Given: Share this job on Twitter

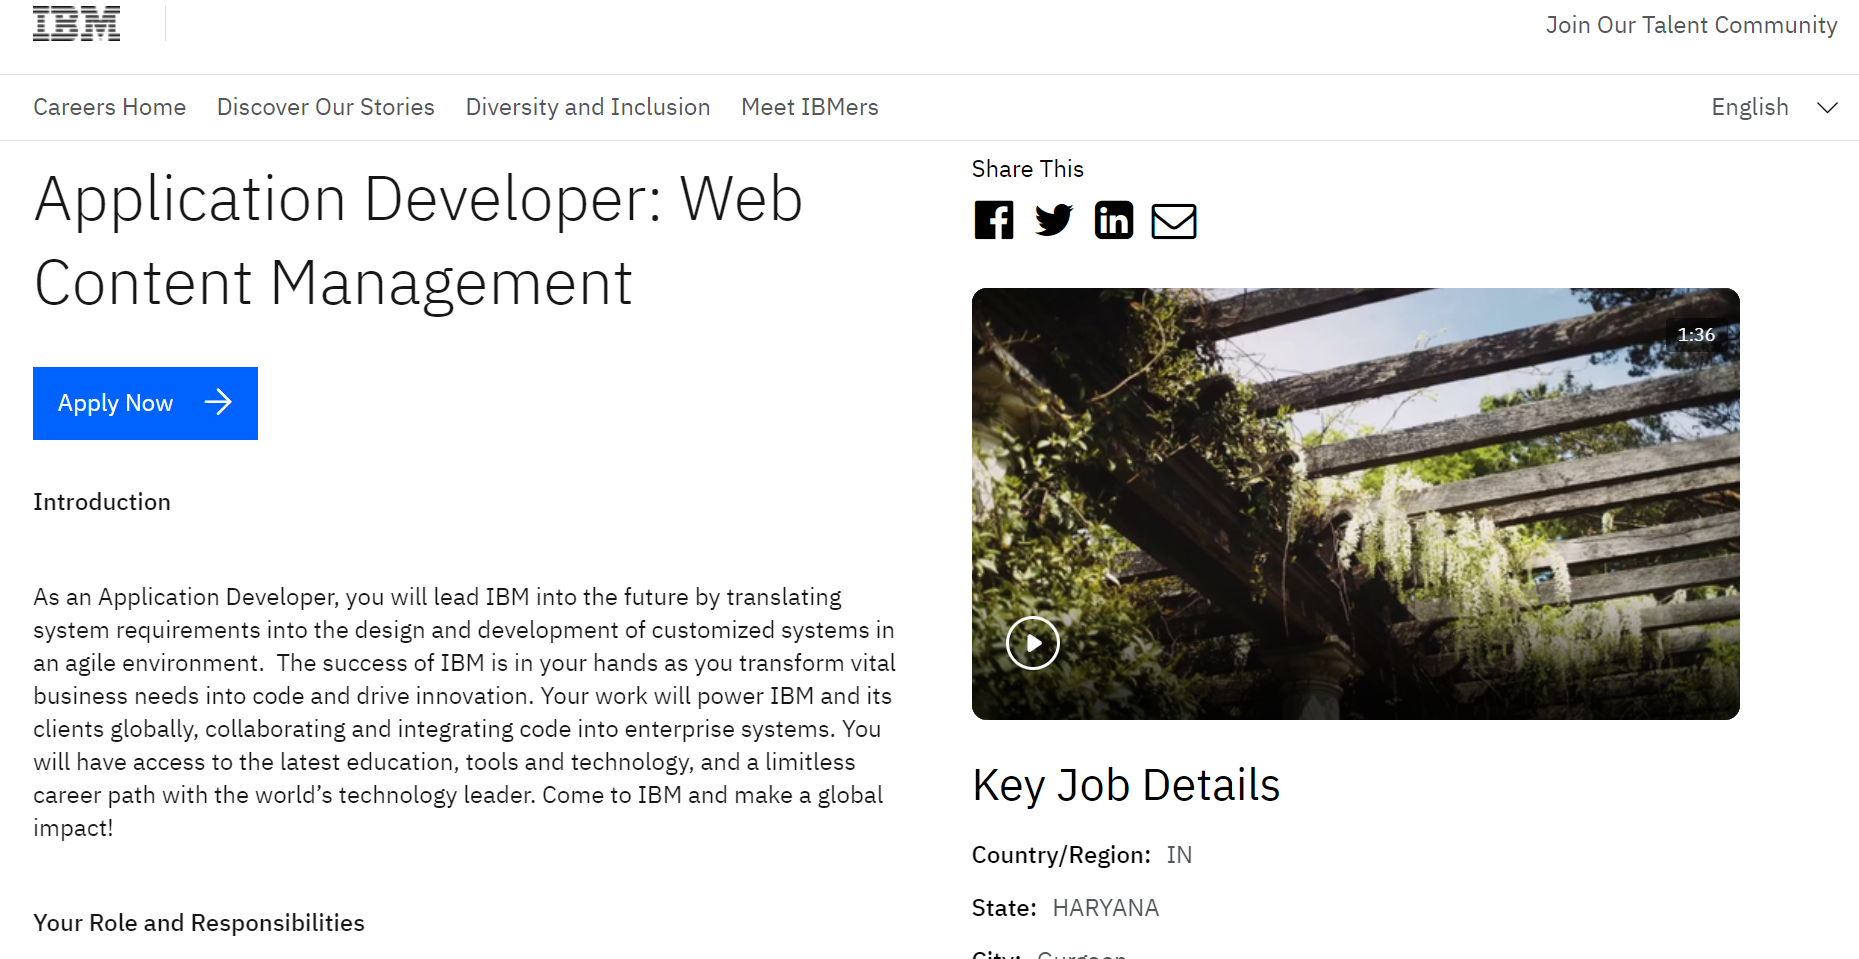Looking at the screenshot, I should [1053, 220].
